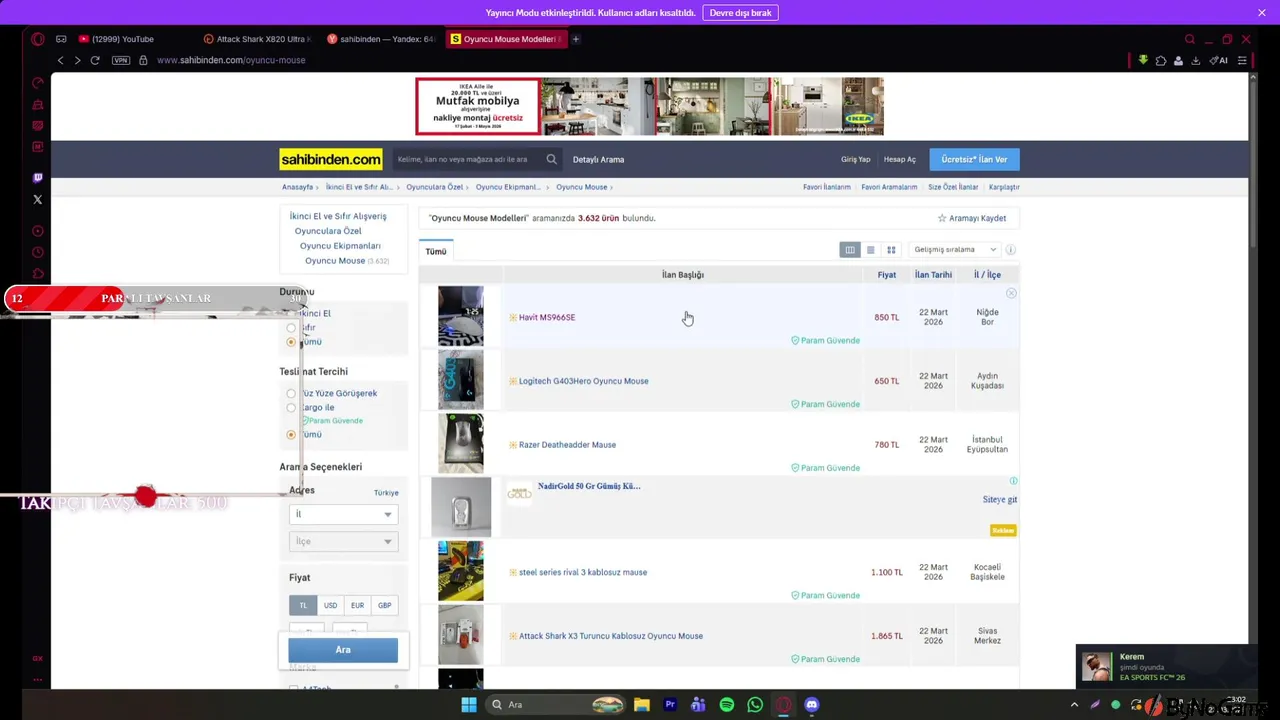This screenshot has height=720, width=1280.
Task: Open the Windows Start button
Action: [x=469, y=705]
